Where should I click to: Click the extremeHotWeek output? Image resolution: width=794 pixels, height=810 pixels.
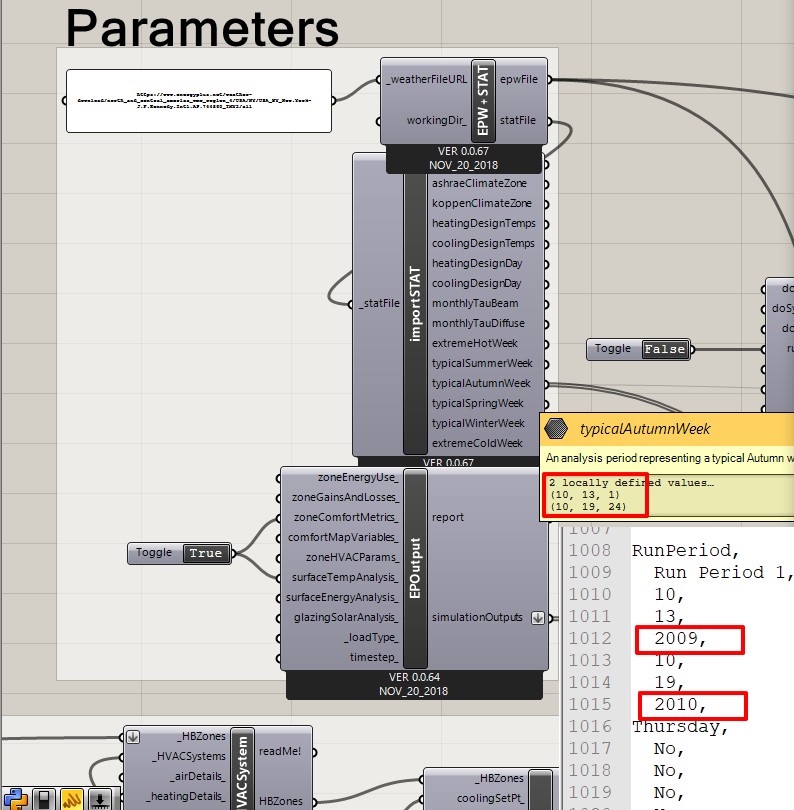click(x=474, y=344)
